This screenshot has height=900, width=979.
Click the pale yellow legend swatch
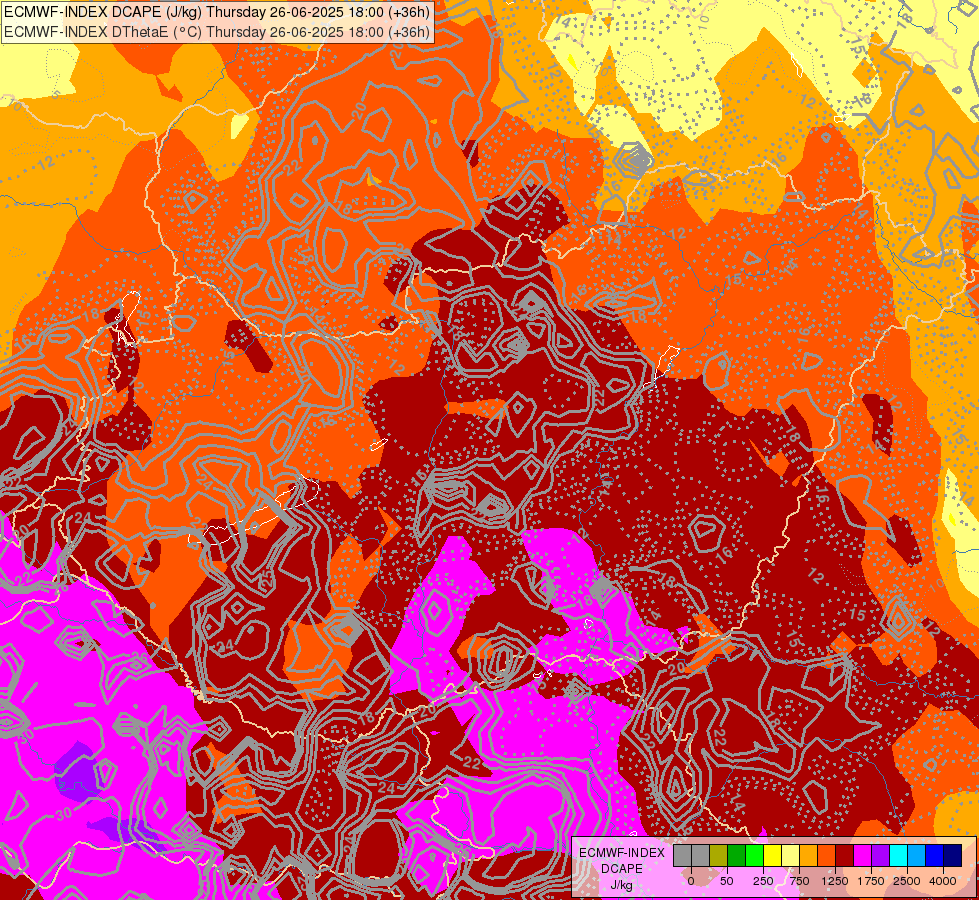click(x=790, y=855)
